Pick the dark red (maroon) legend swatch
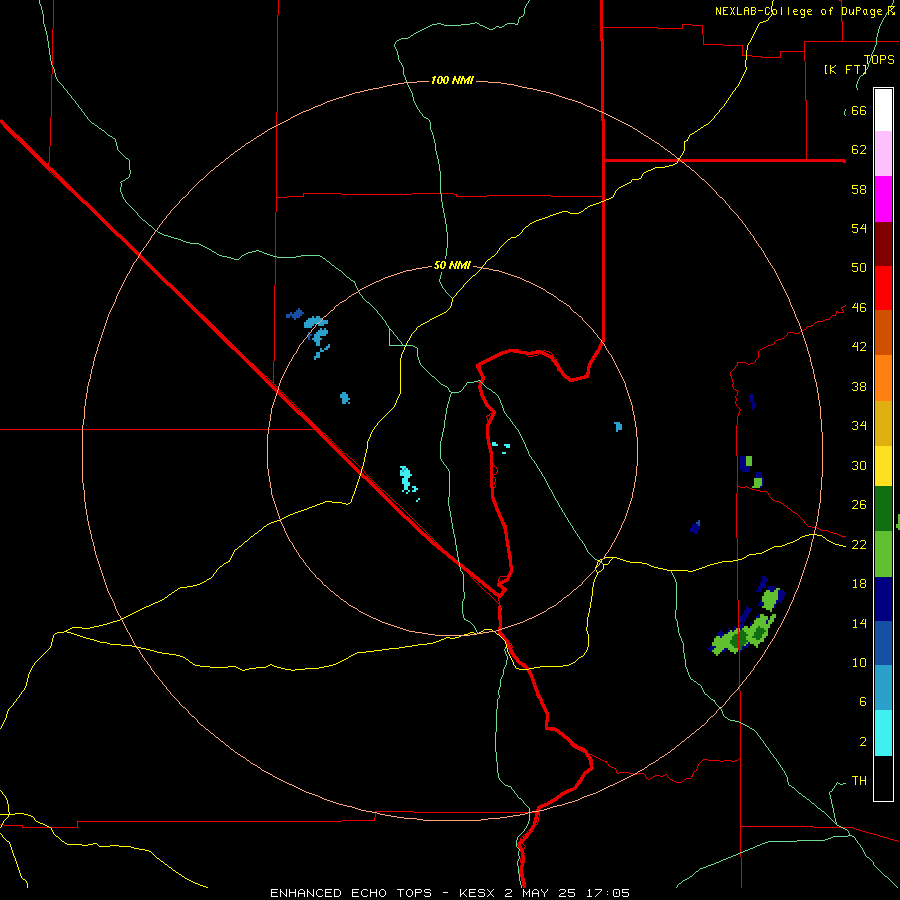 (x=883, y=243)
